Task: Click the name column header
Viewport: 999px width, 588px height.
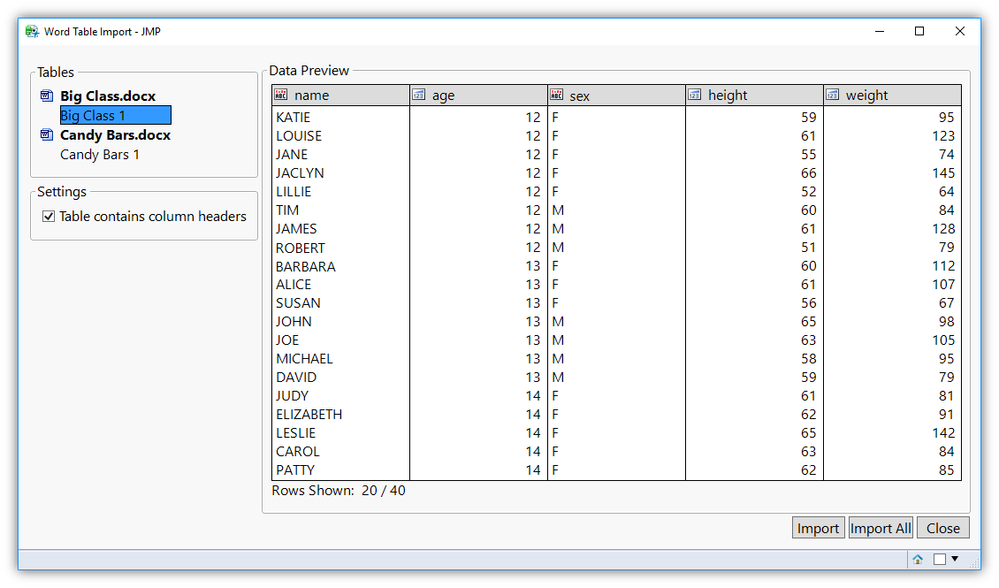Action: (x=340, y=95)
